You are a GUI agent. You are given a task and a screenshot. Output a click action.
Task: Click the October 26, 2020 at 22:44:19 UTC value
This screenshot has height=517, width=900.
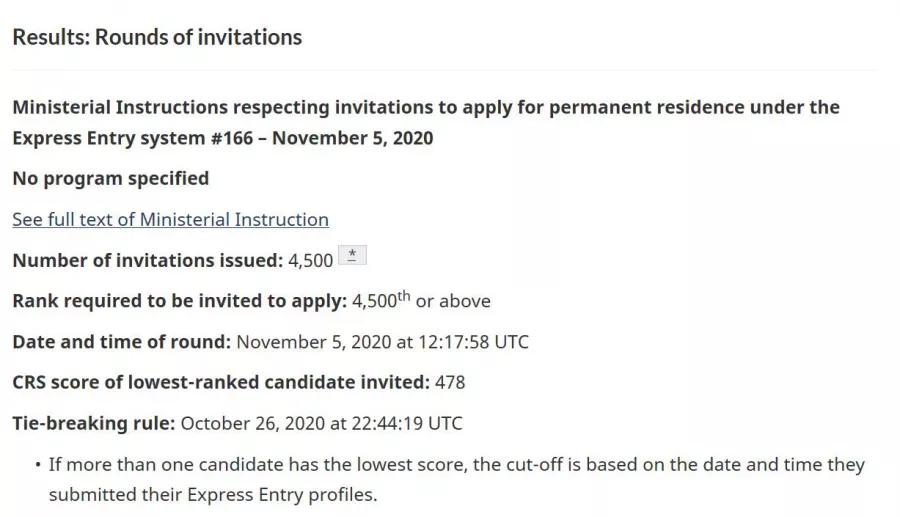(x=321, y=423)
